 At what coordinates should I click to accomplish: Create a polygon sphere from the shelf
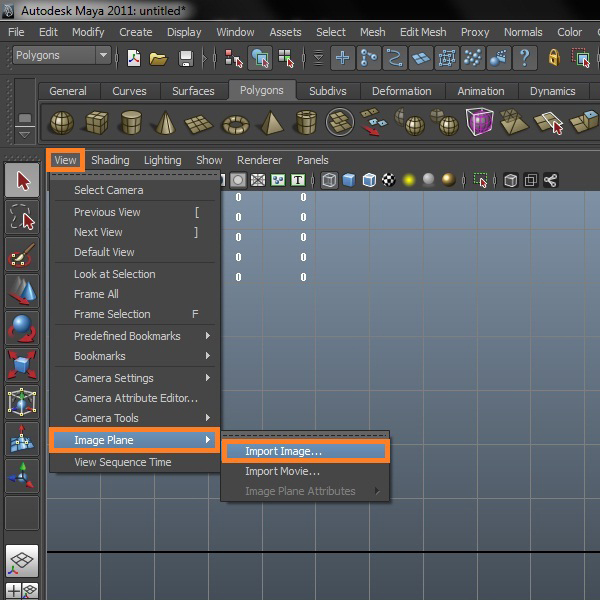coord(62,123)
